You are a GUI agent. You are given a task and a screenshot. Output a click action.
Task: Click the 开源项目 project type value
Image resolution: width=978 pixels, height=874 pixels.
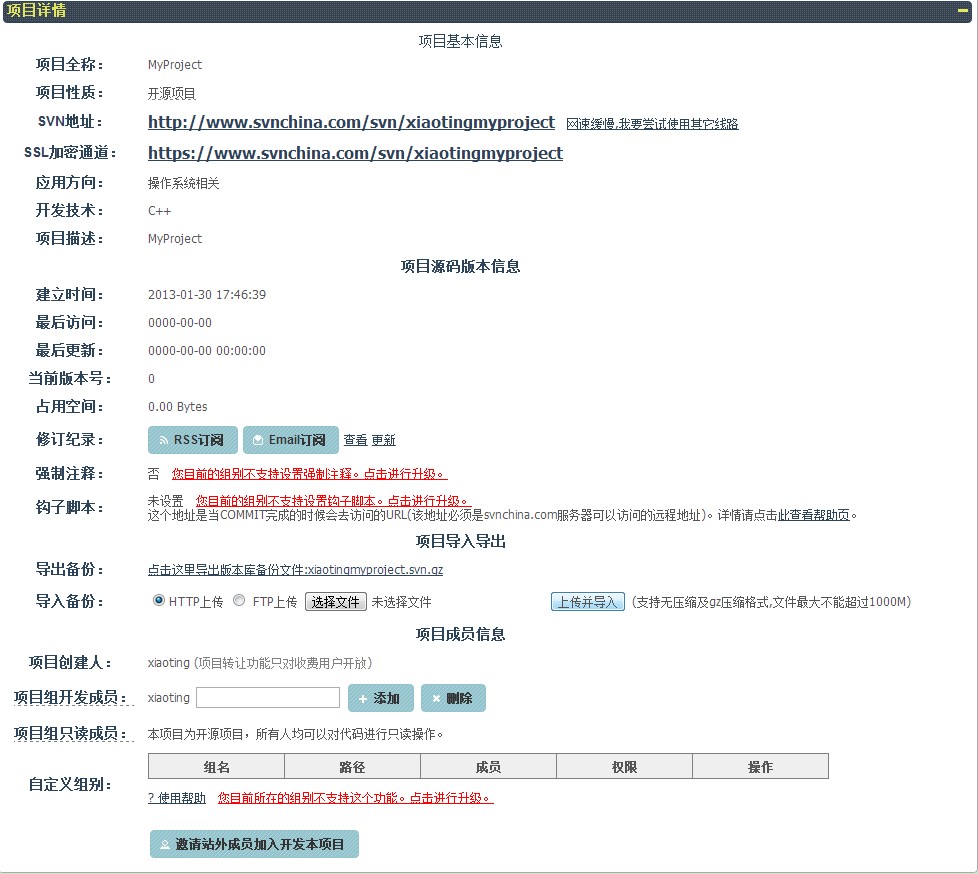172,94
